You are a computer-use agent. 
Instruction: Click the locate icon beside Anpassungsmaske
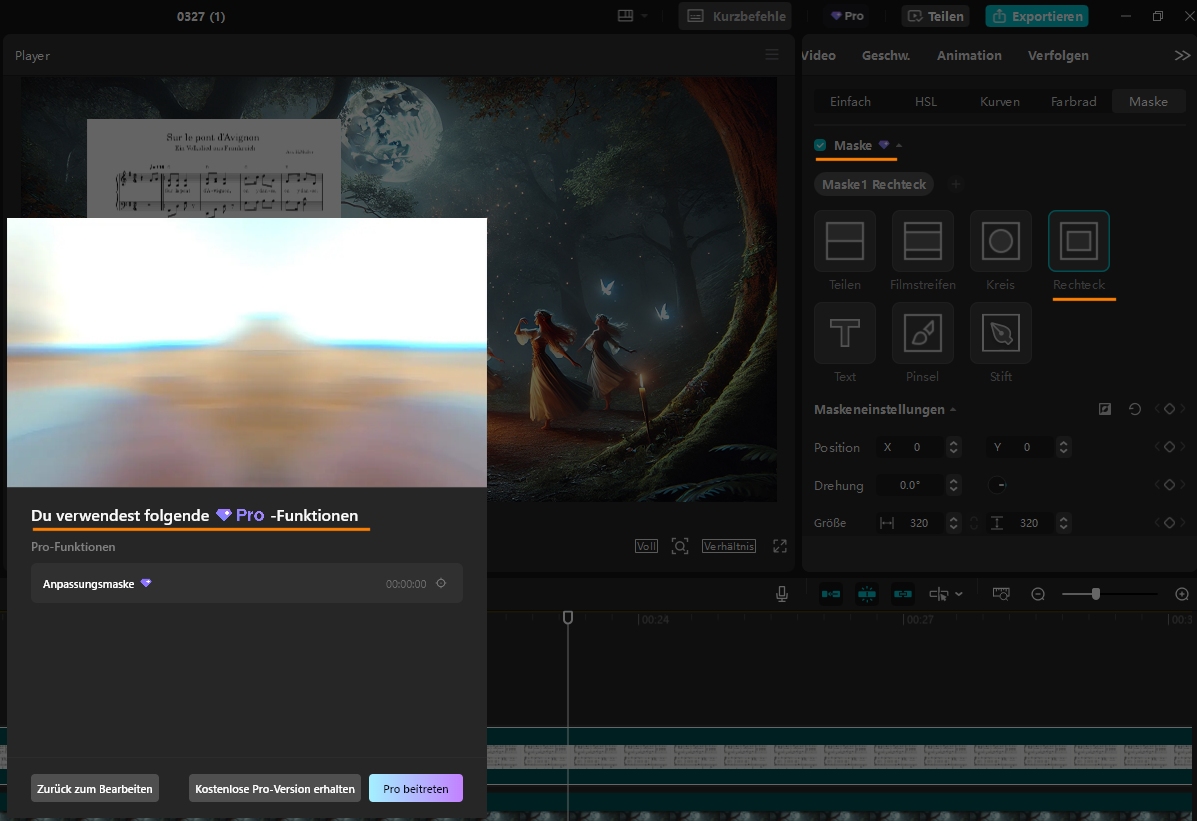[x=440, y=583]
